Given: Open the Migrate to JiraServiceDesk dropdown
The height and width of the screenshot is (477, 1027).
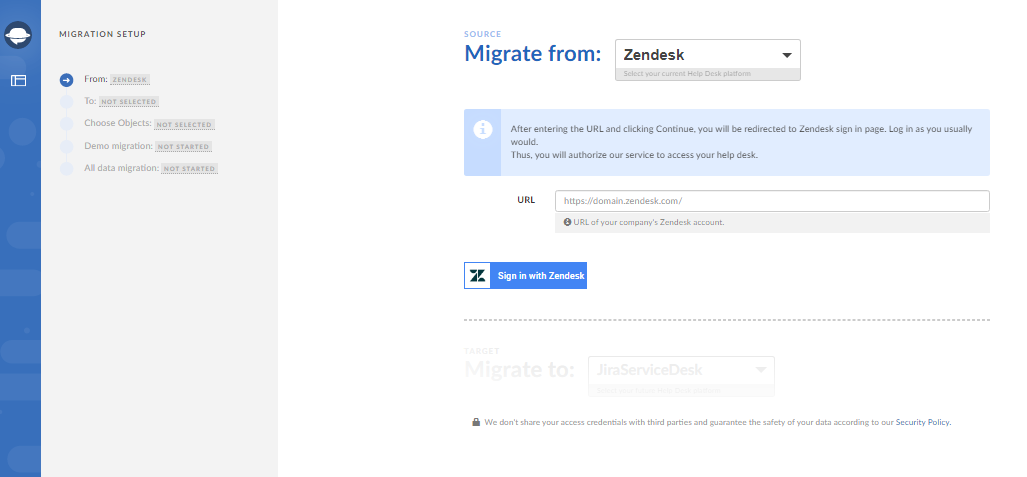Looking at the screenshot, I should 682,371.
